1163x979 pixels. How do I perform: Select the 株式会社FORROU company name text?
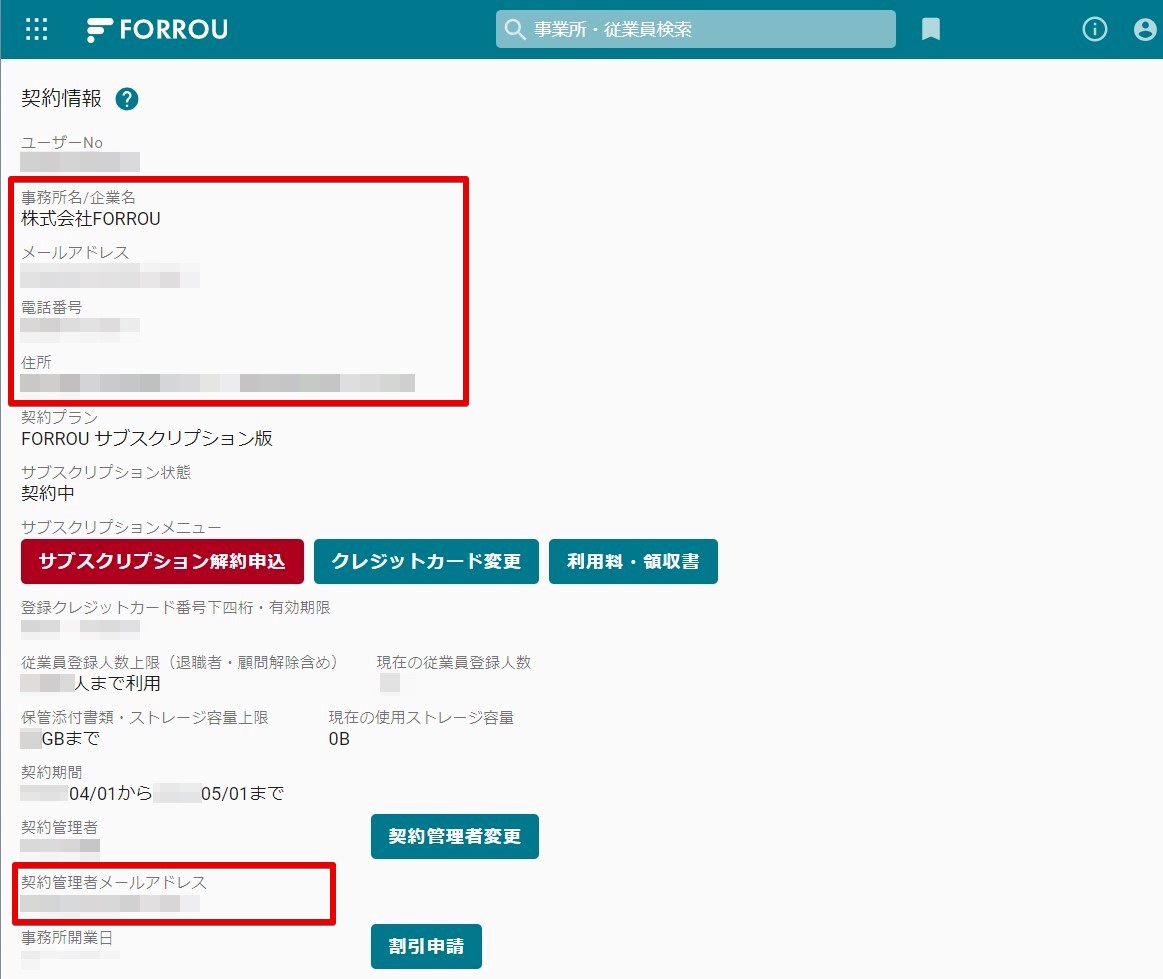91,219
